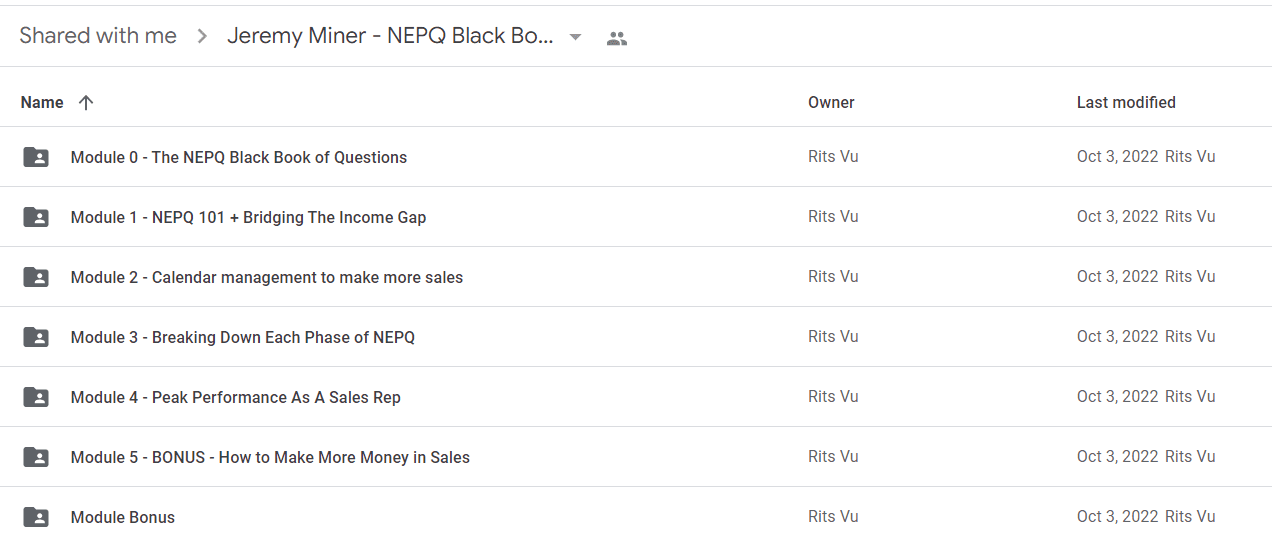1272x543 pixels.
Task: Click the Module 1 shared folder icon
Action: [36, 217]
